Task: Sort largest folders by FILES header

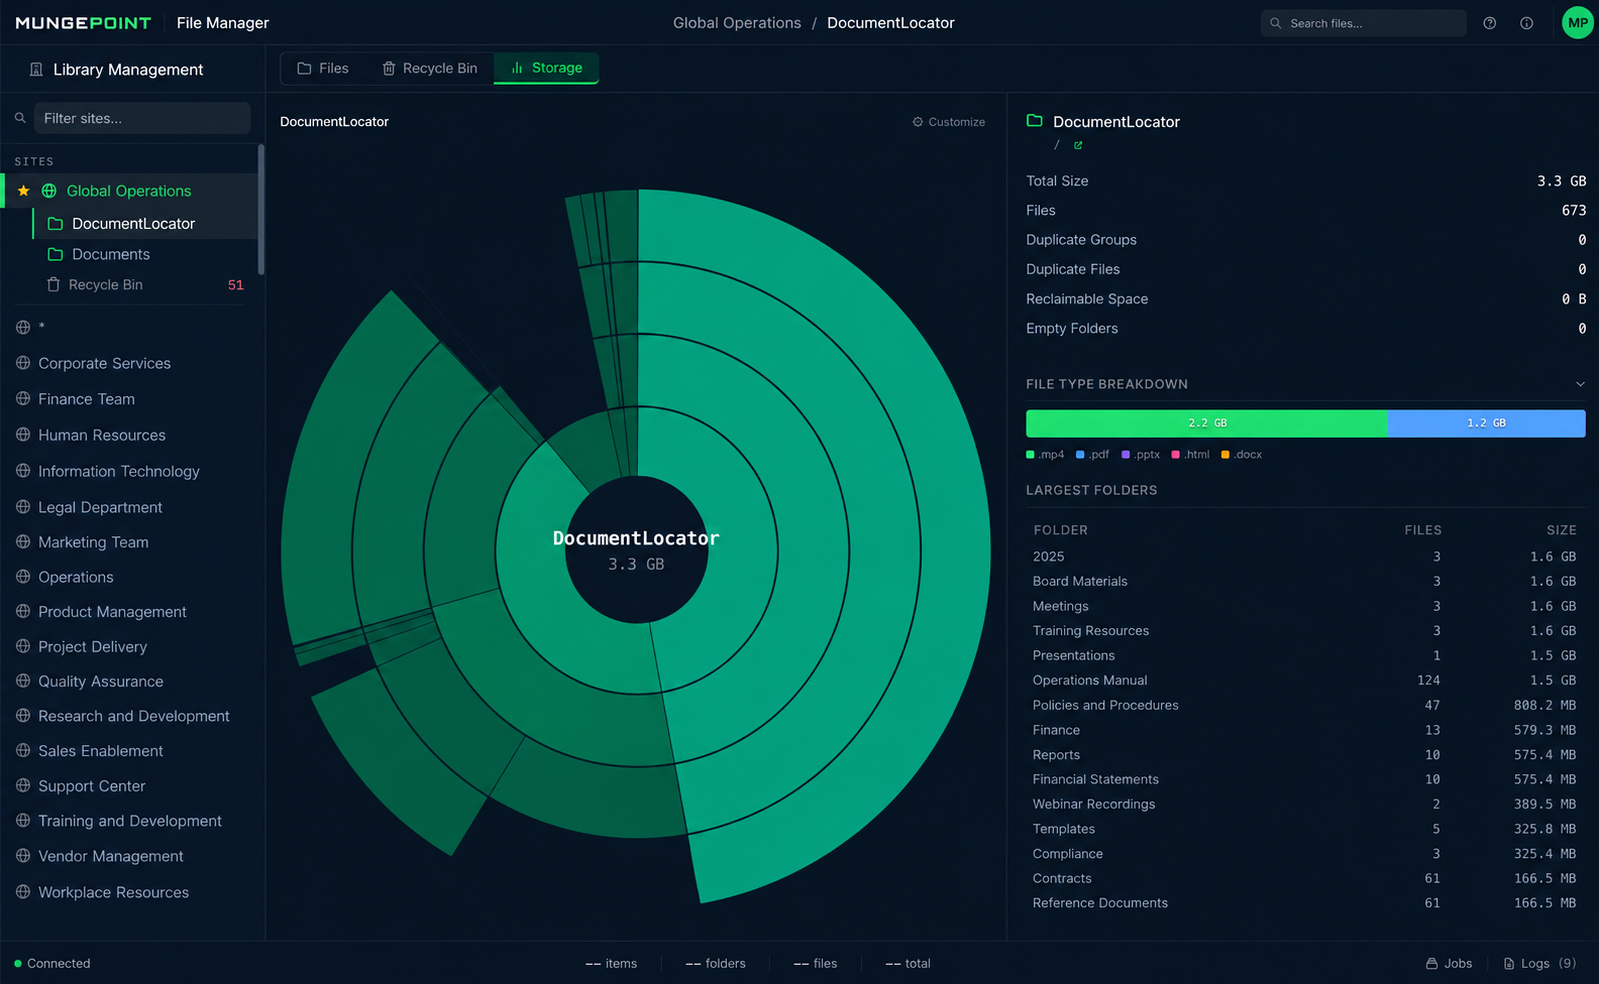Action: [x=1422, y=530]
